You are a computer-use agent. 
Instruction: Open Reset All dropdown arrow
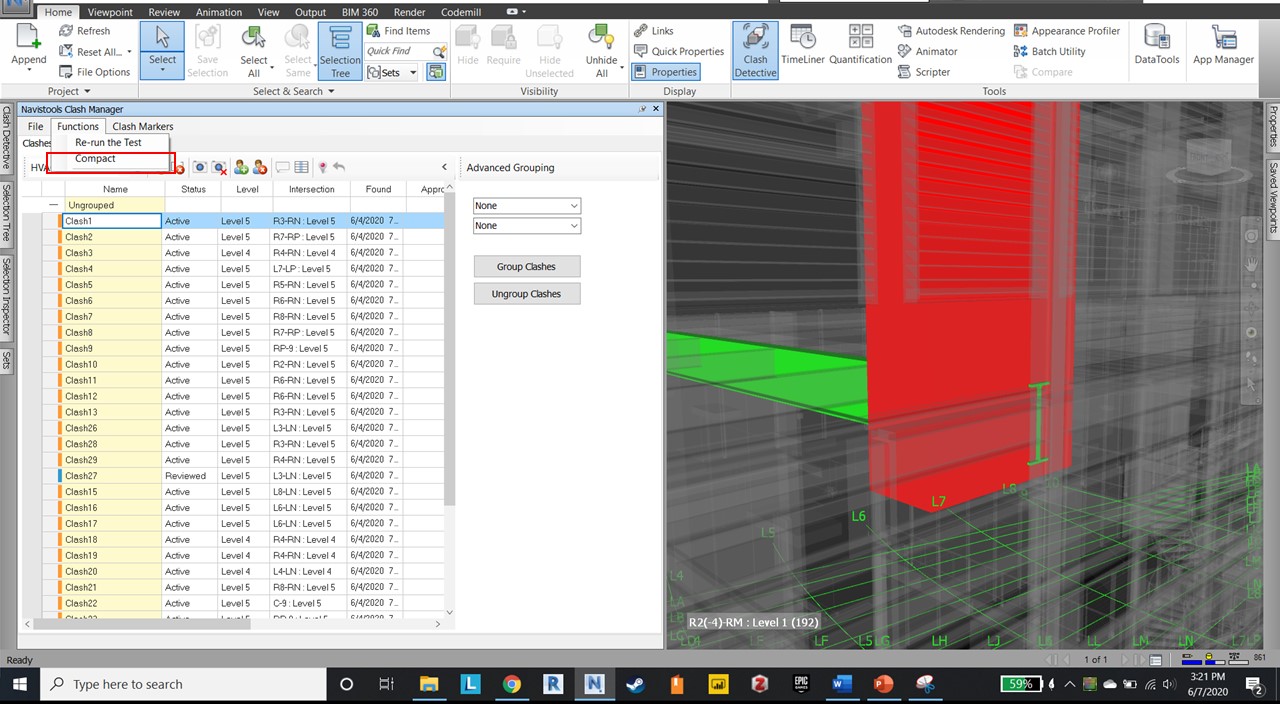130,52
